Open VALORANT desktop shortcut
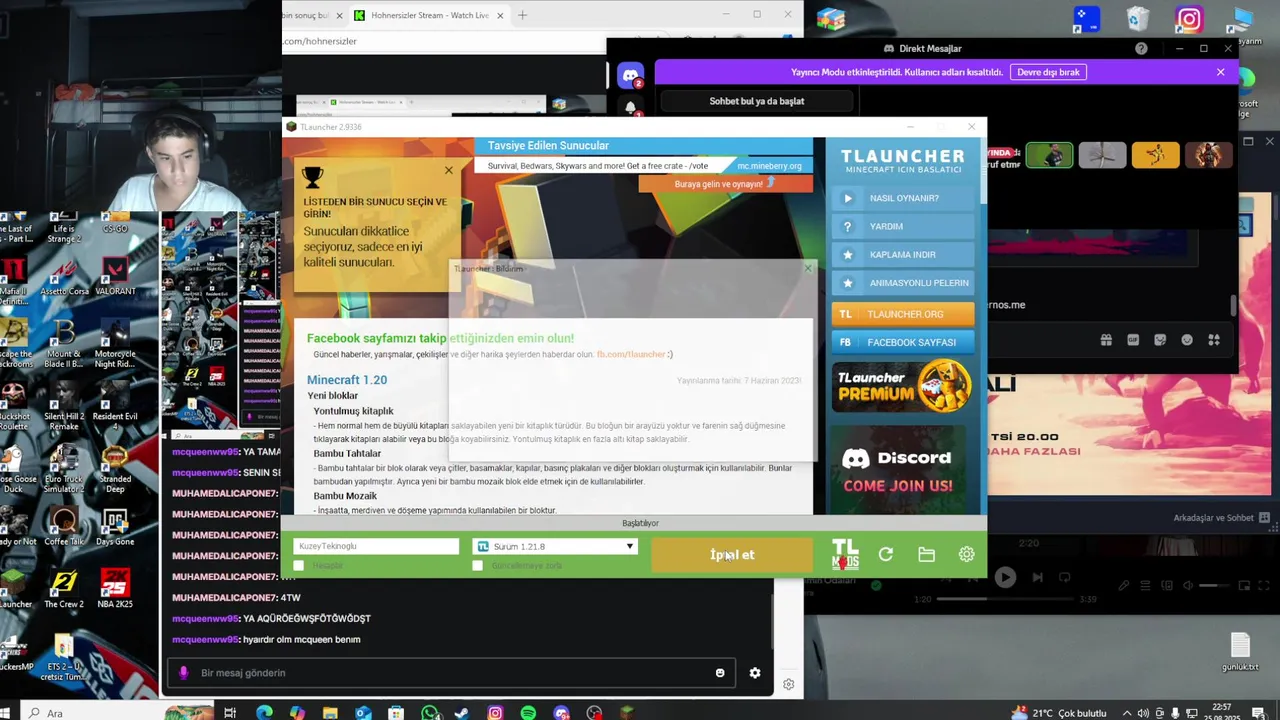The image size is (1280, 720). coord(115,276)
